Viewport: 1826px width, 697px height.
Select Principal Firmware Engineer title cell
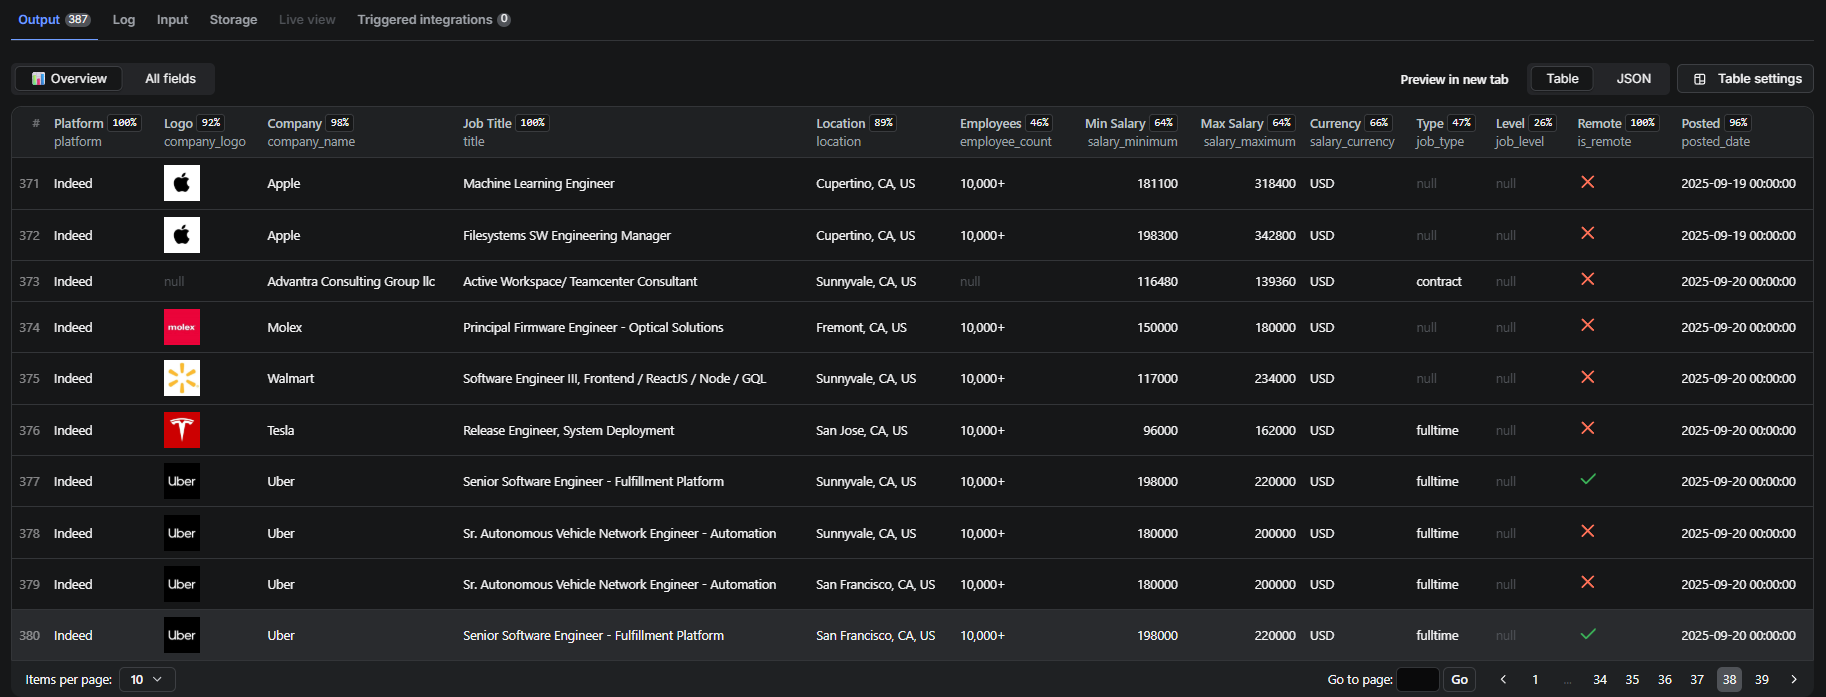(593, 328)
